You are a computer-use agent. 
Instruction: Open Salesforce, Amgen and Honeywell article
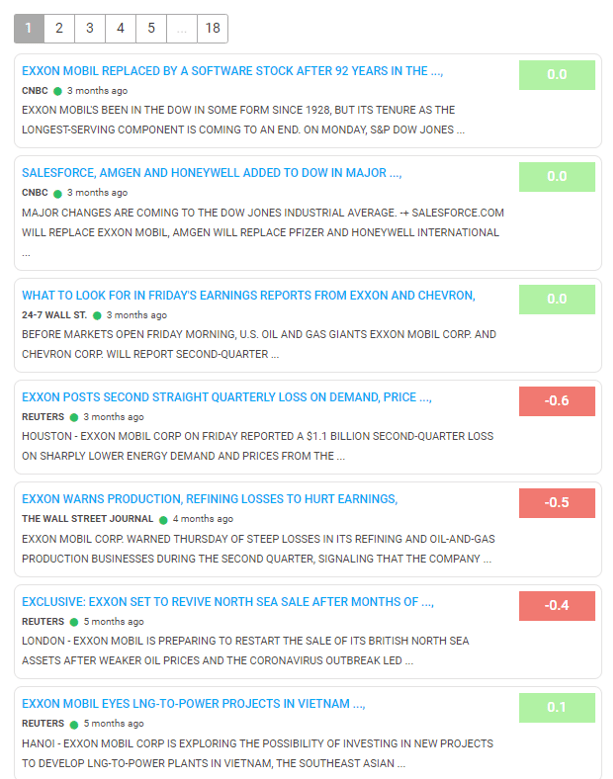pyautogui.click(x=211, y=173)
